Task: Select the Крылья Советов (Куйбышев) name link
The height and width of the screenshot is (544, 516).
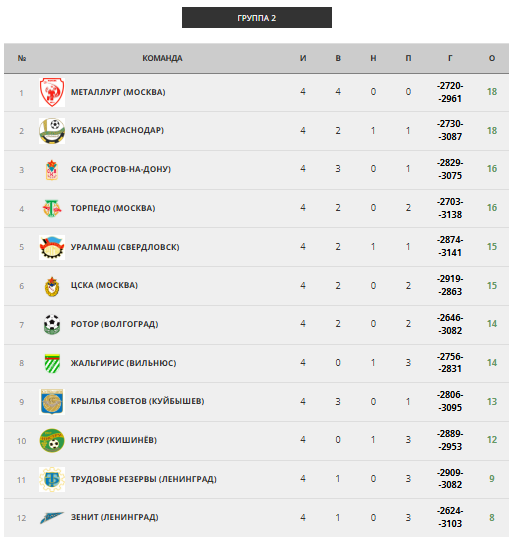Action: pos(137,401)
